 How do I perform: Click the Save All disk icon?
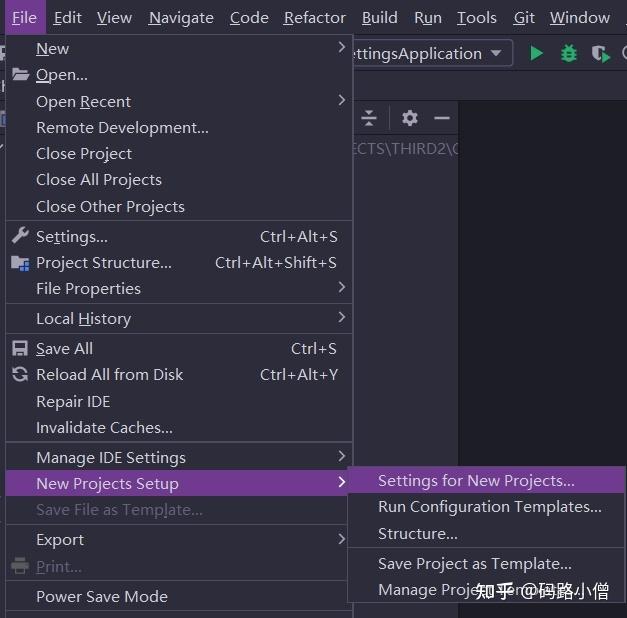pyautogui.click(x=20, y=348)
